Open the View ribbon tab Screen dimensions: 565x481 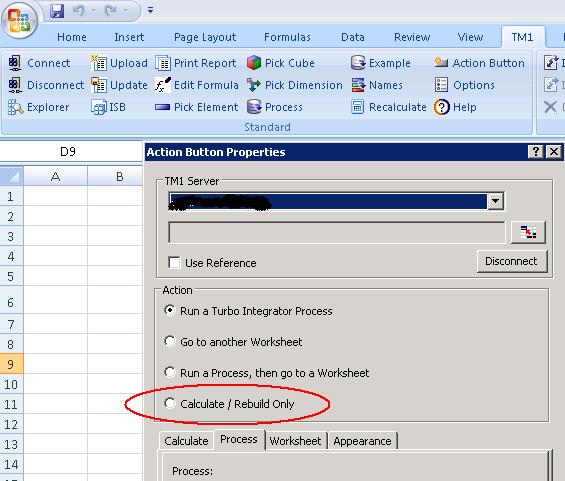(x=470, y=37)
